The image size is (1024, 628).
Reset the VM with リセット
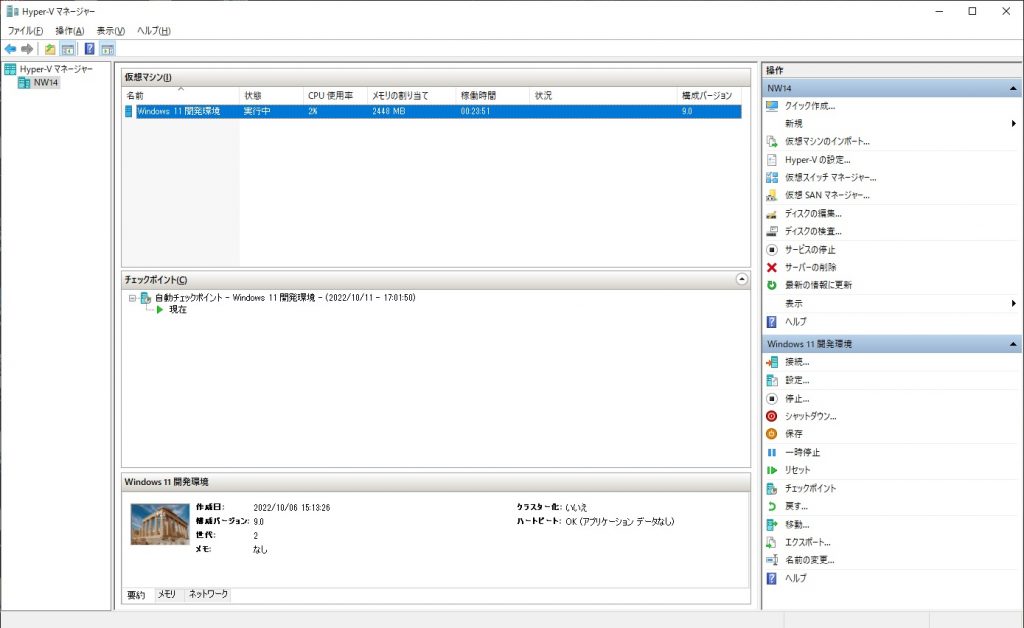[x=797, y=469]
